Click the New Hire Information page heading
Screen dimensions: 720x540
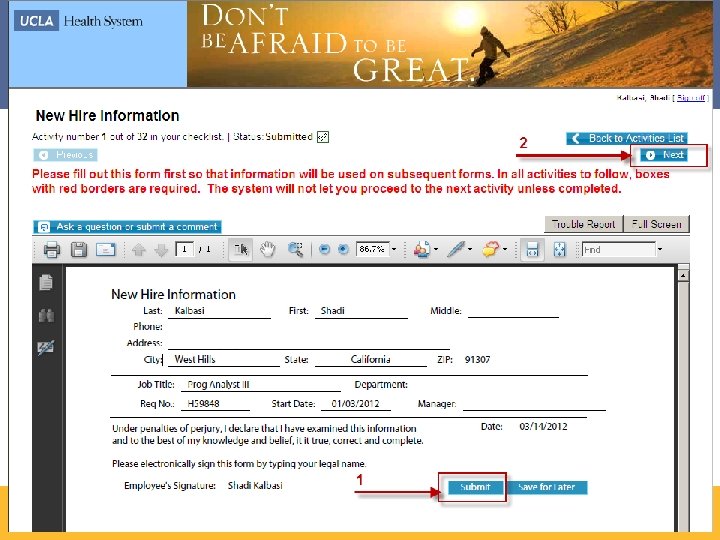(x=107, y=116)
